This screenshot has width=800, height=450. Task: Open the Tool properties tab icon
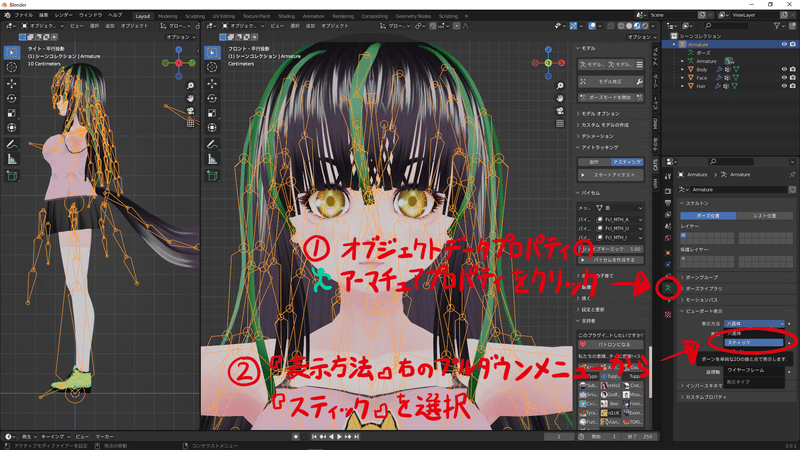click(x=668, y=176)
